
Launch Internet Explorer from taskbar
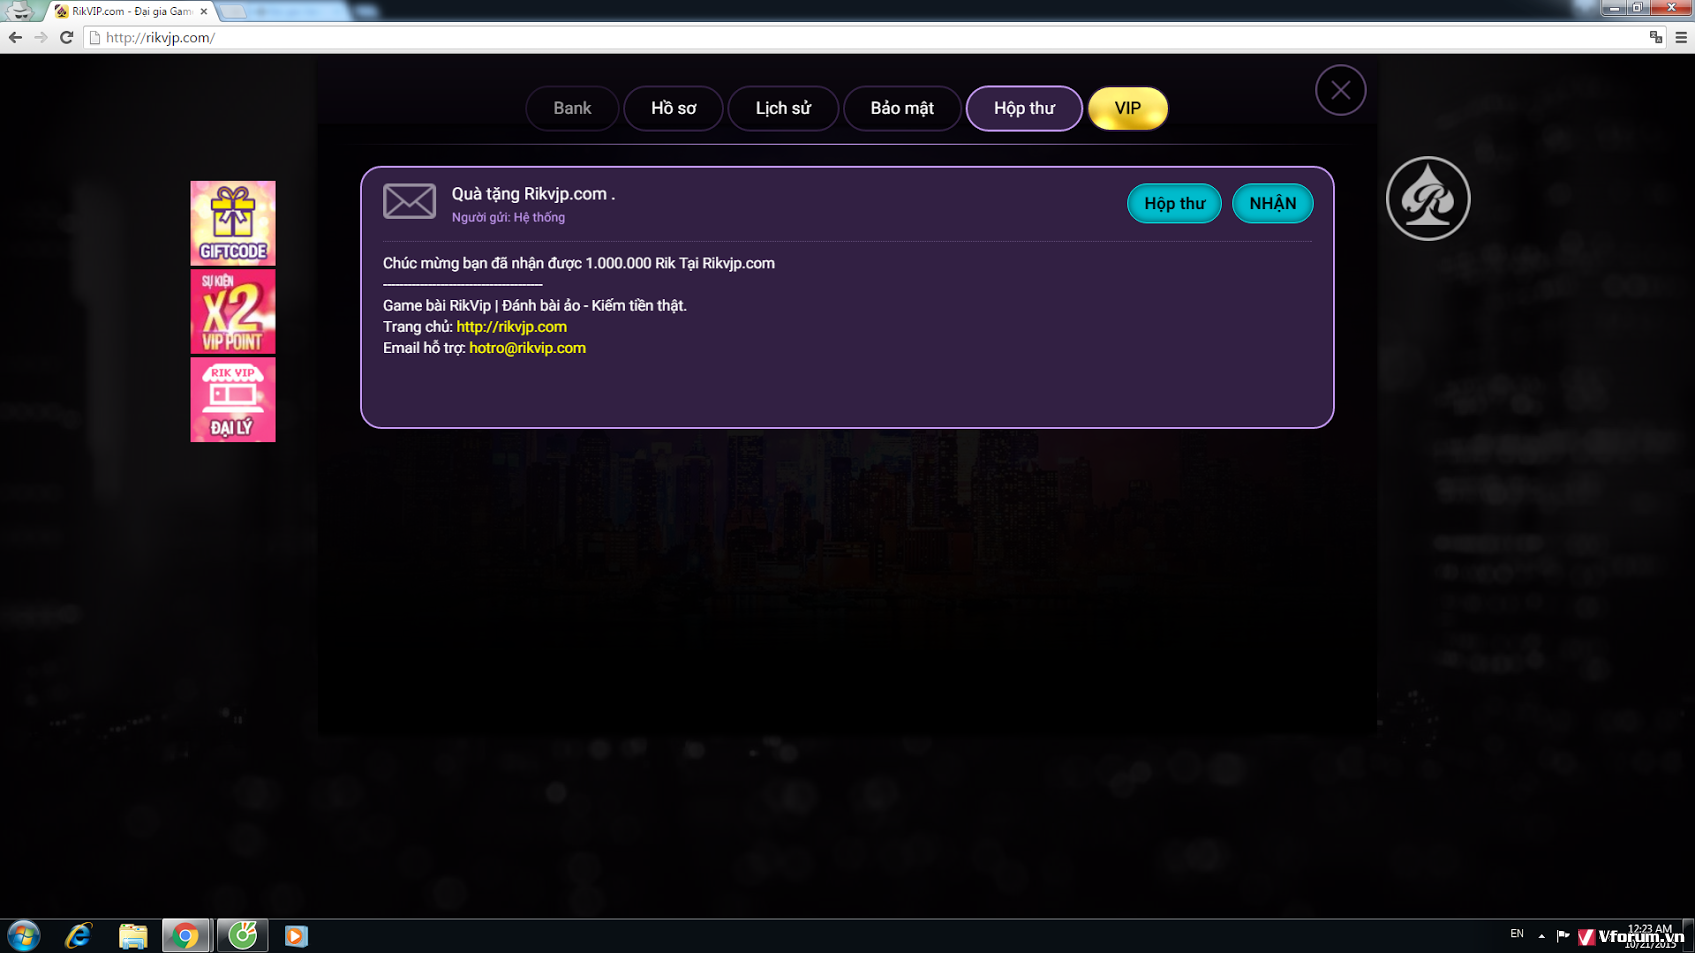tap(78, 936)
